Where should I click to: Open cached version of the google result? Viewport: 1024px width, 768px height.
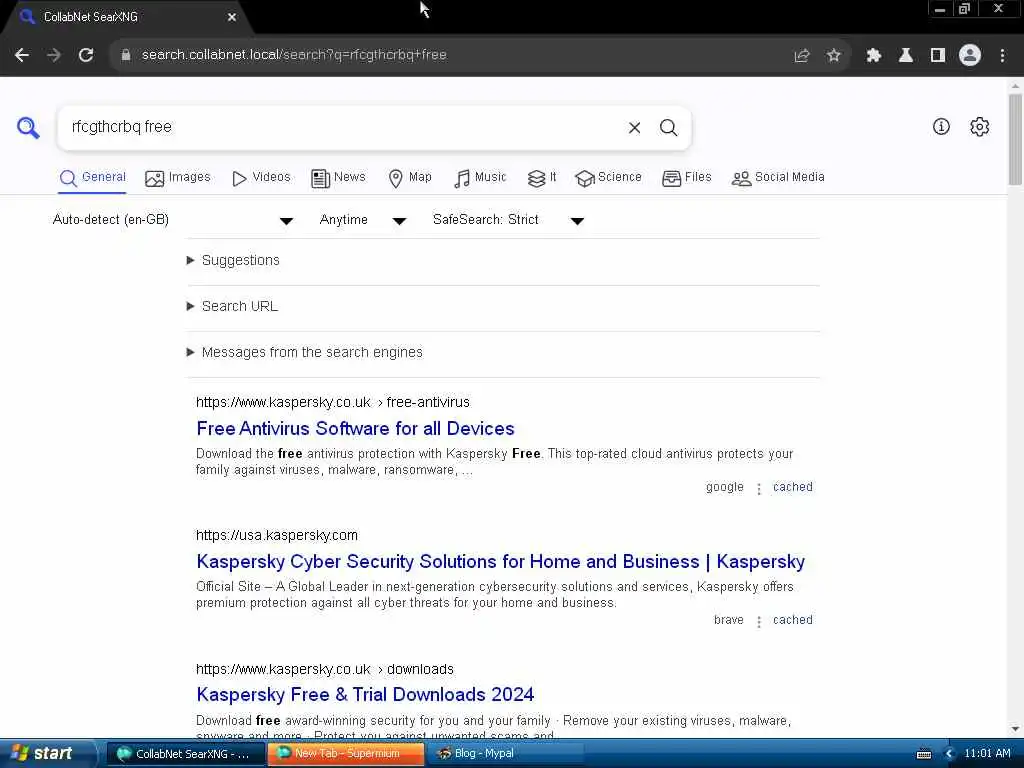[x=793, y=487]
